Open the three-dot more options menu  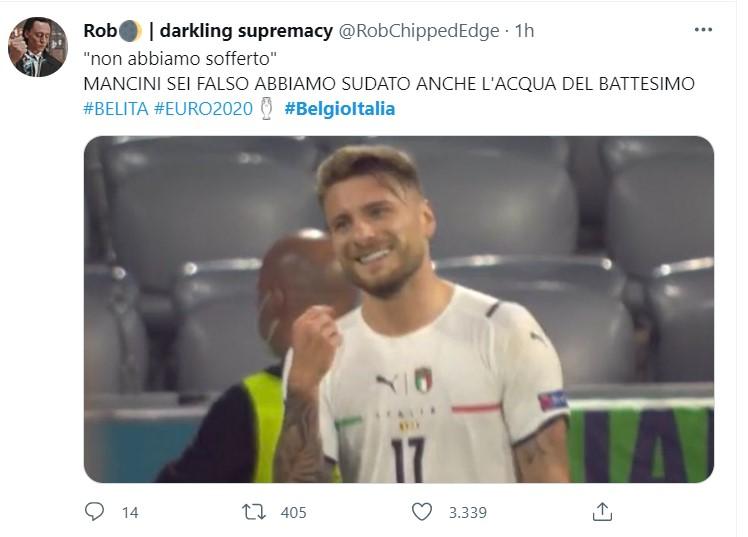pyautogui.click(x=703, y=30)
